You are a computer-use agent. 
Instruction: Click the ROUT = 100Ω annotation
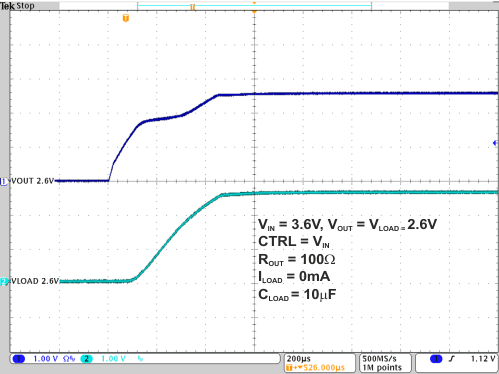(297, 260)
